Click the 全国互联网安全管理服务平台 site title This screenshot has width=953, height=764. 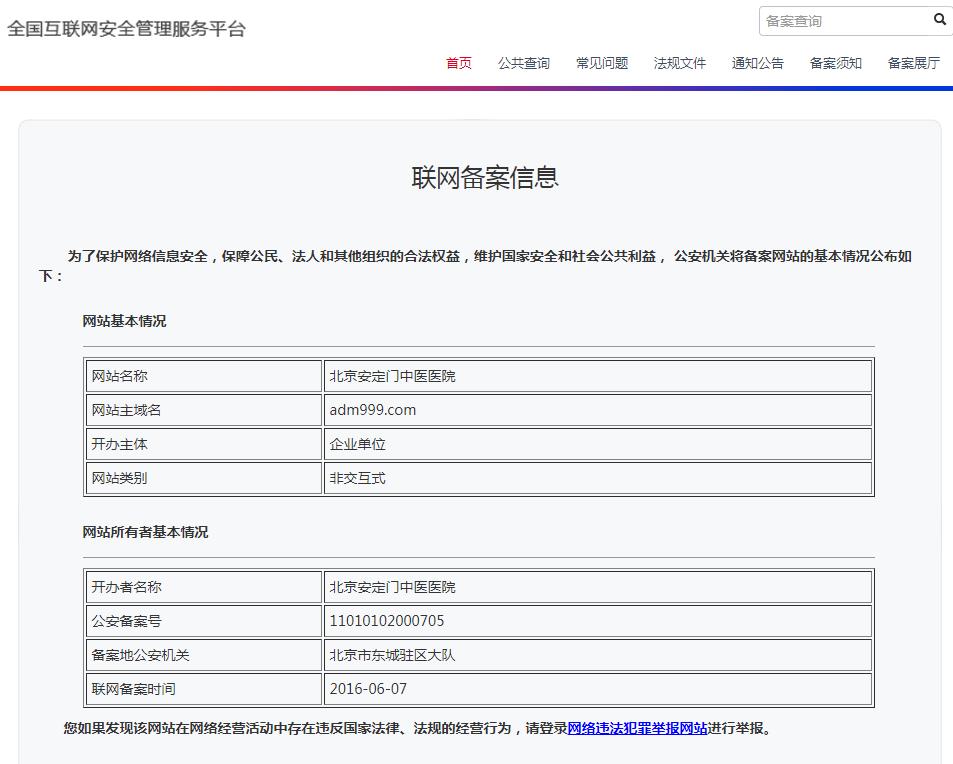126,29
